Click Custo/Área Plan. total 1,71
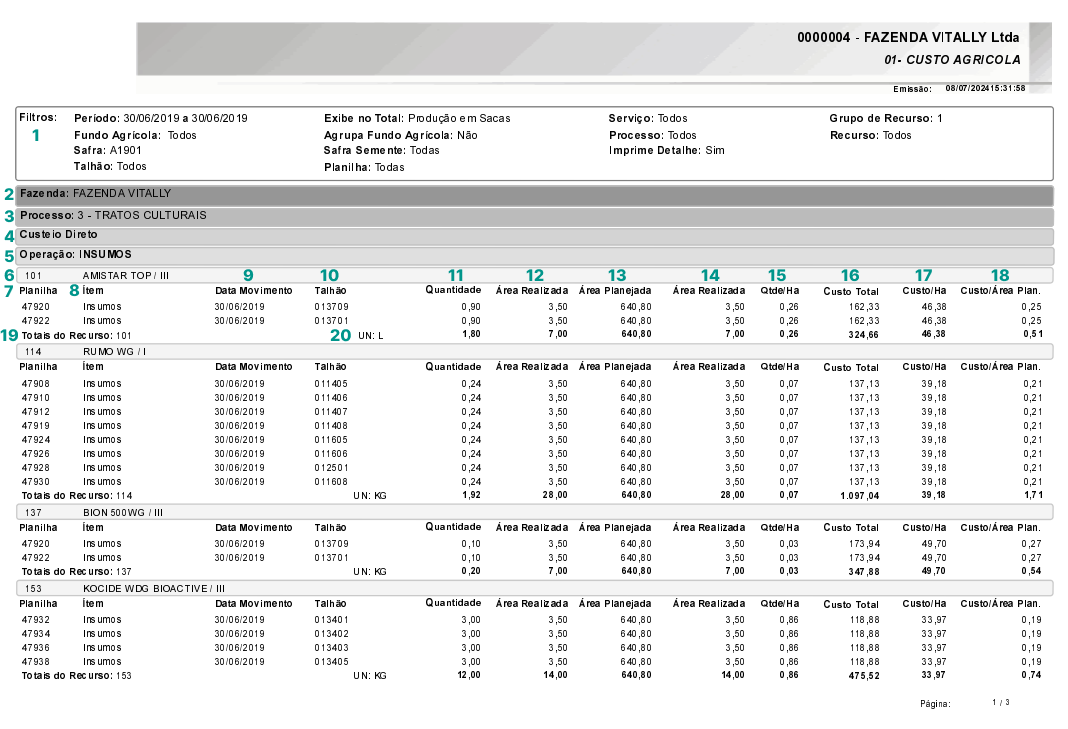Screen dimensions: 1068x729 1033,495
